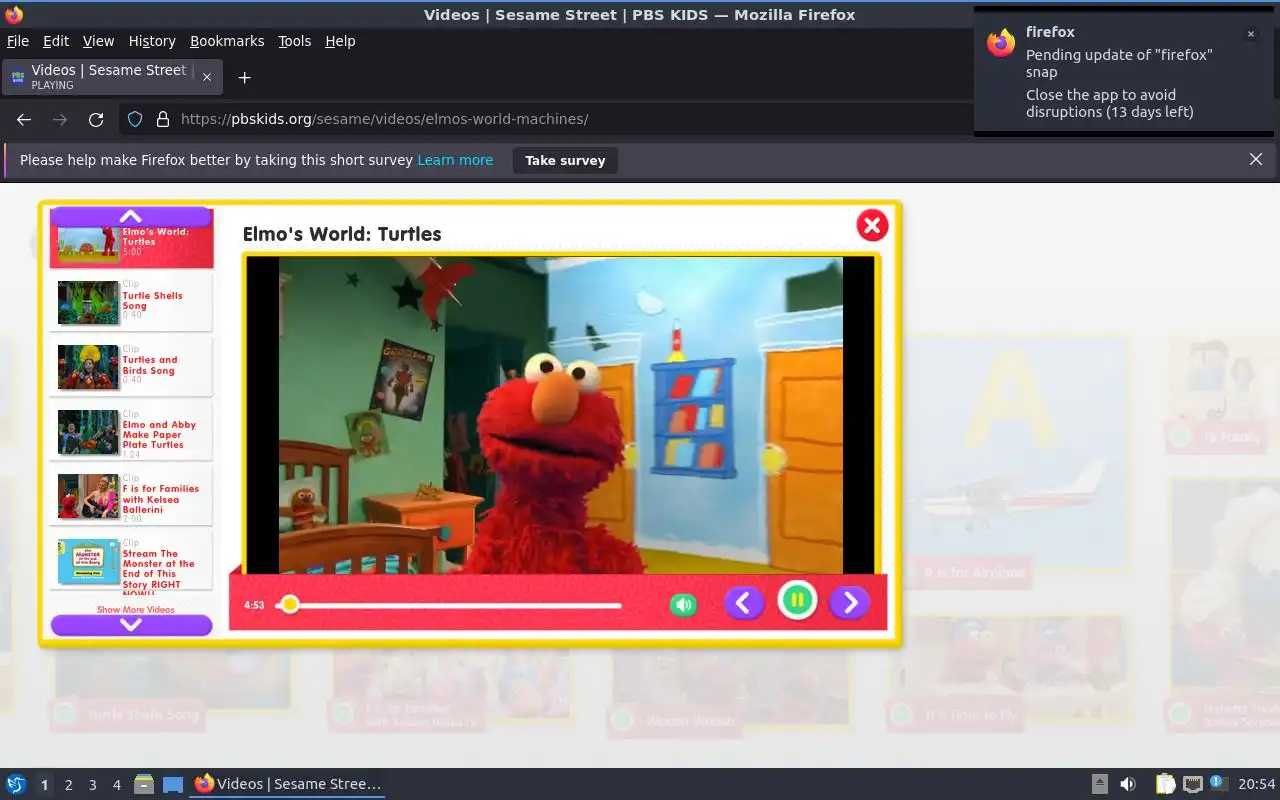This screenshot has width=1280, height=800.
Task: Click inside the video viewing area
Action: [561, 415]
